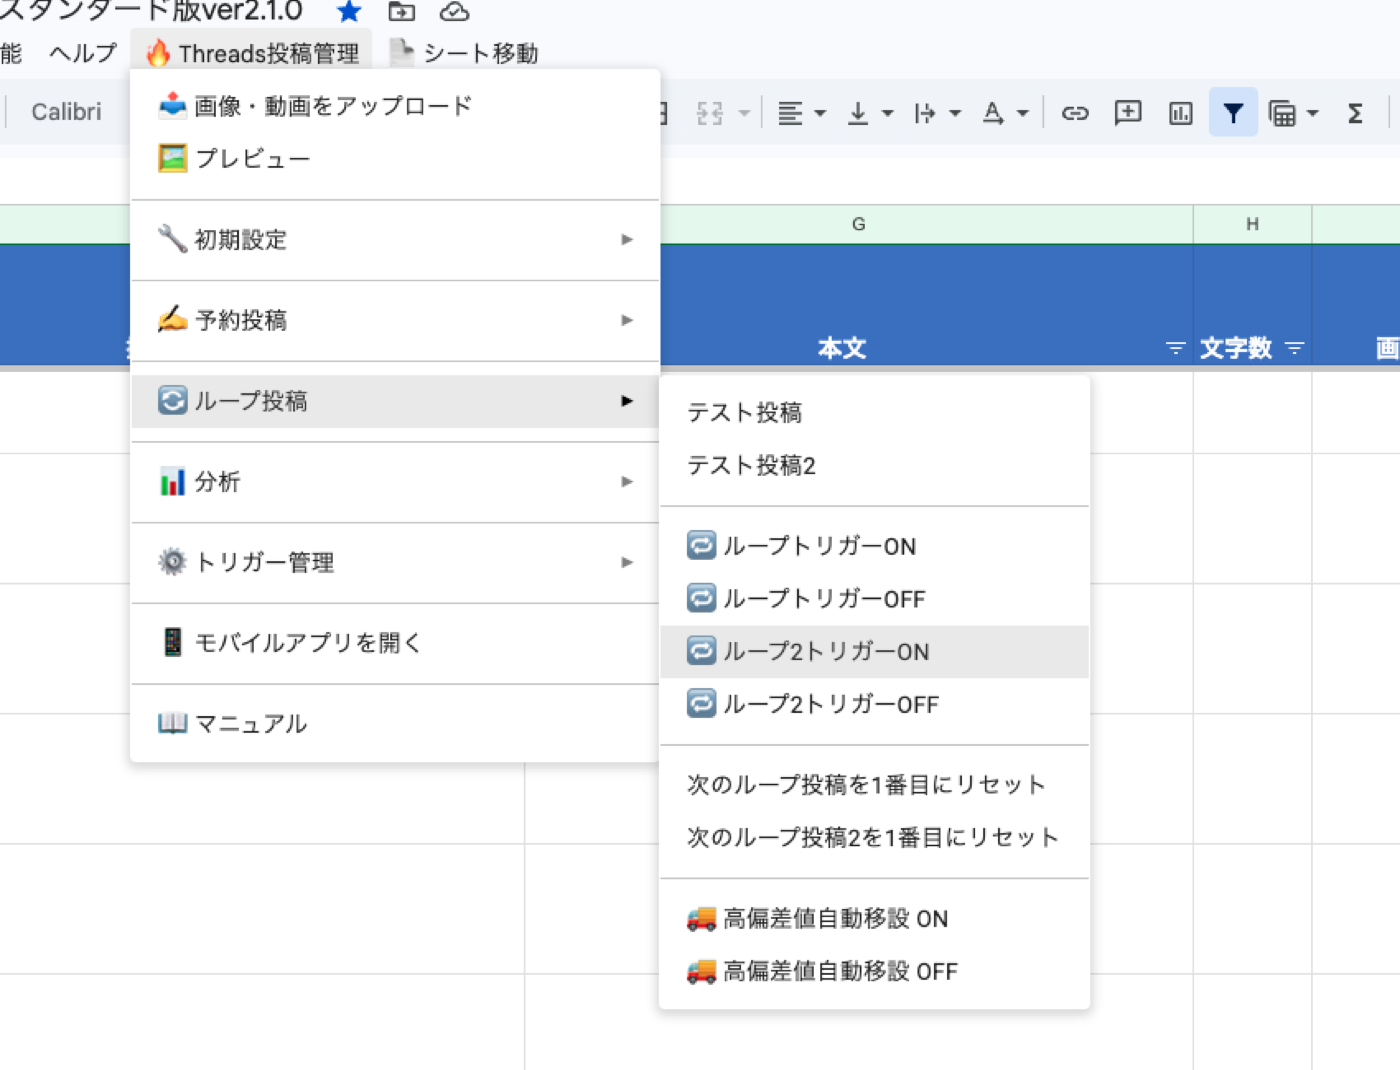Click the insert chart icon
Image resolution: width=1400 pixels, height=1070 pixels.
pyautogui.click(x=1181, y=113)
